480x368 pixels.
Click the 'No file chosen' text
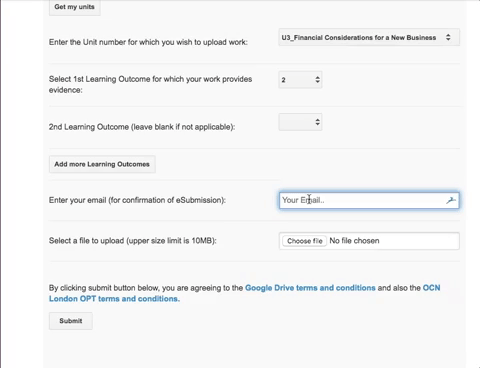pos(354,241)
